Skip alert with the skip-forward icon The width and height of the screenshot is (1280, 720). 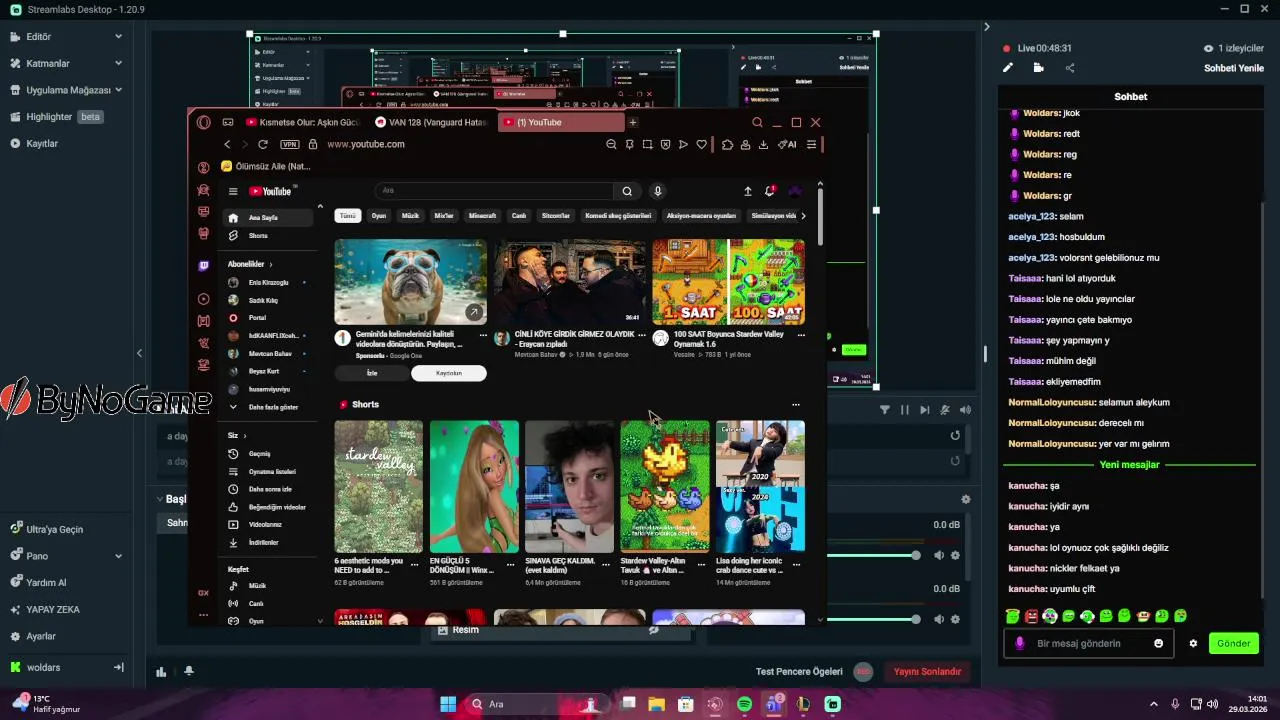point(925,410)
